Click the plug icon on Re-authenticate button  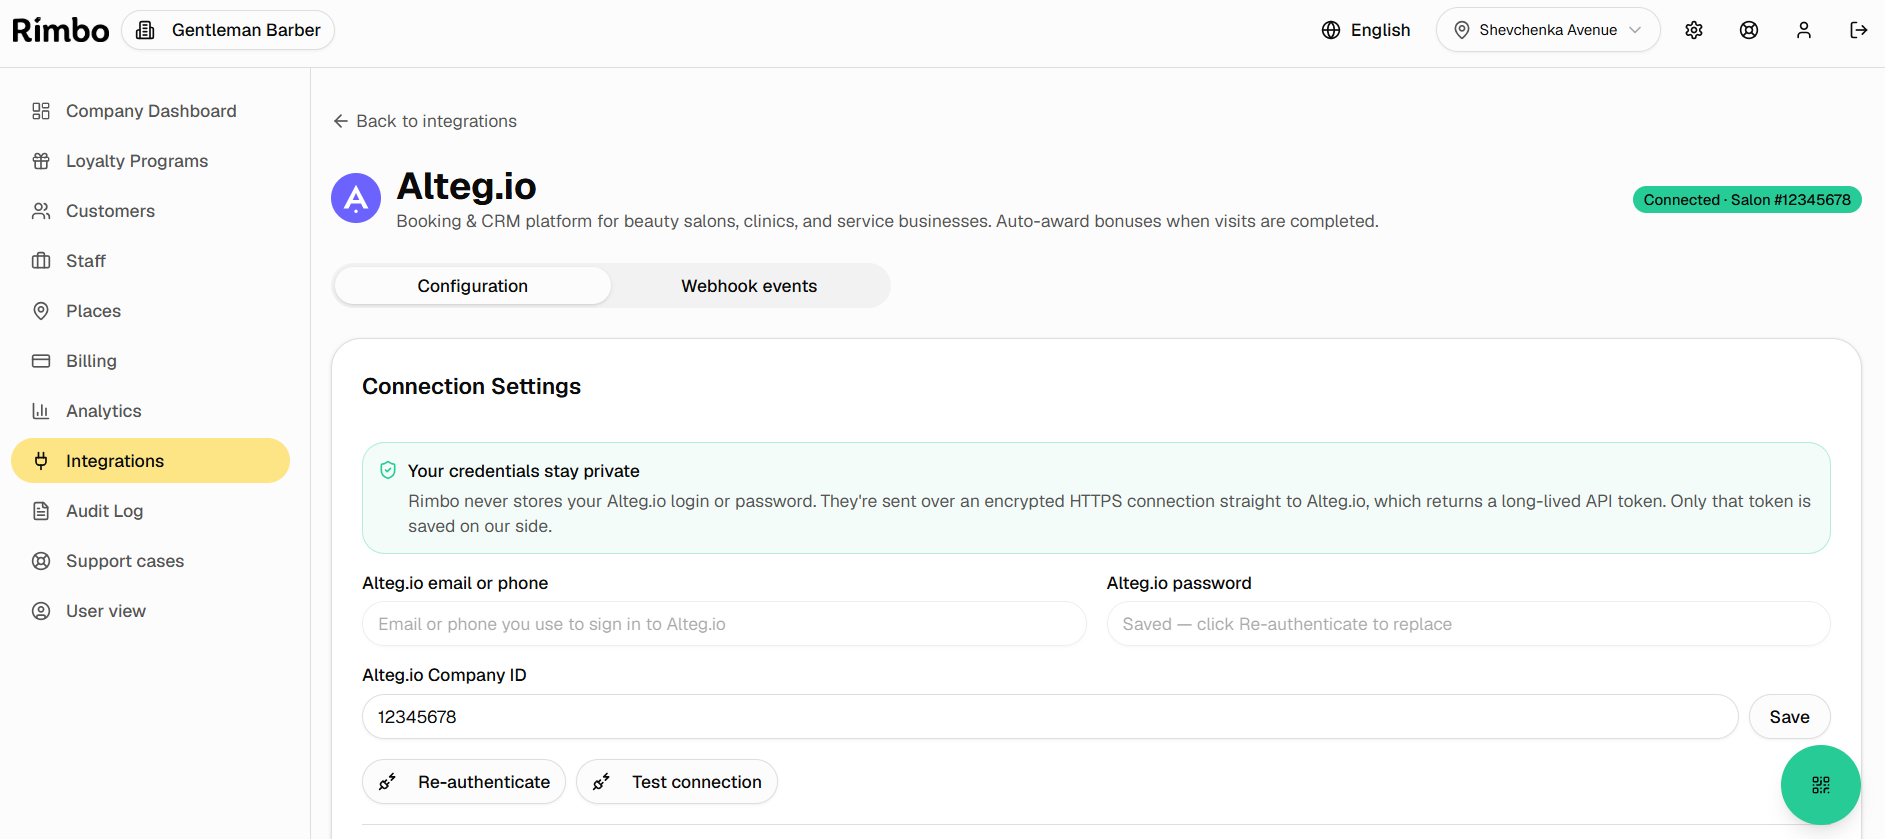pos(388,782)
